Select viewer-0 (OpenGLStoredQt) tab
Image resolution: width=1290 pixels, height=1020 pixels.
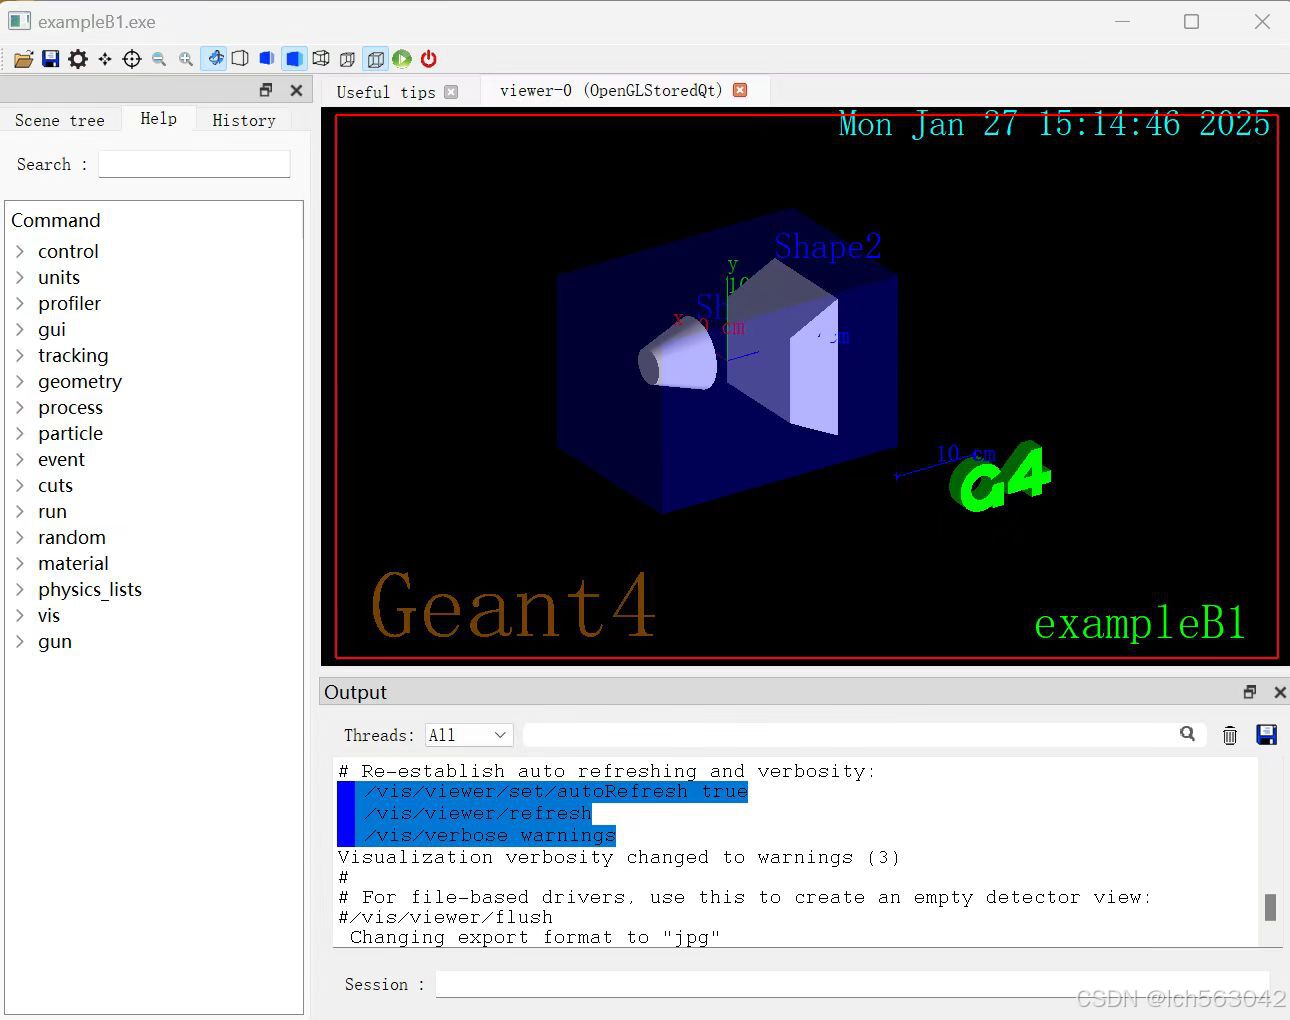point(611,90)
